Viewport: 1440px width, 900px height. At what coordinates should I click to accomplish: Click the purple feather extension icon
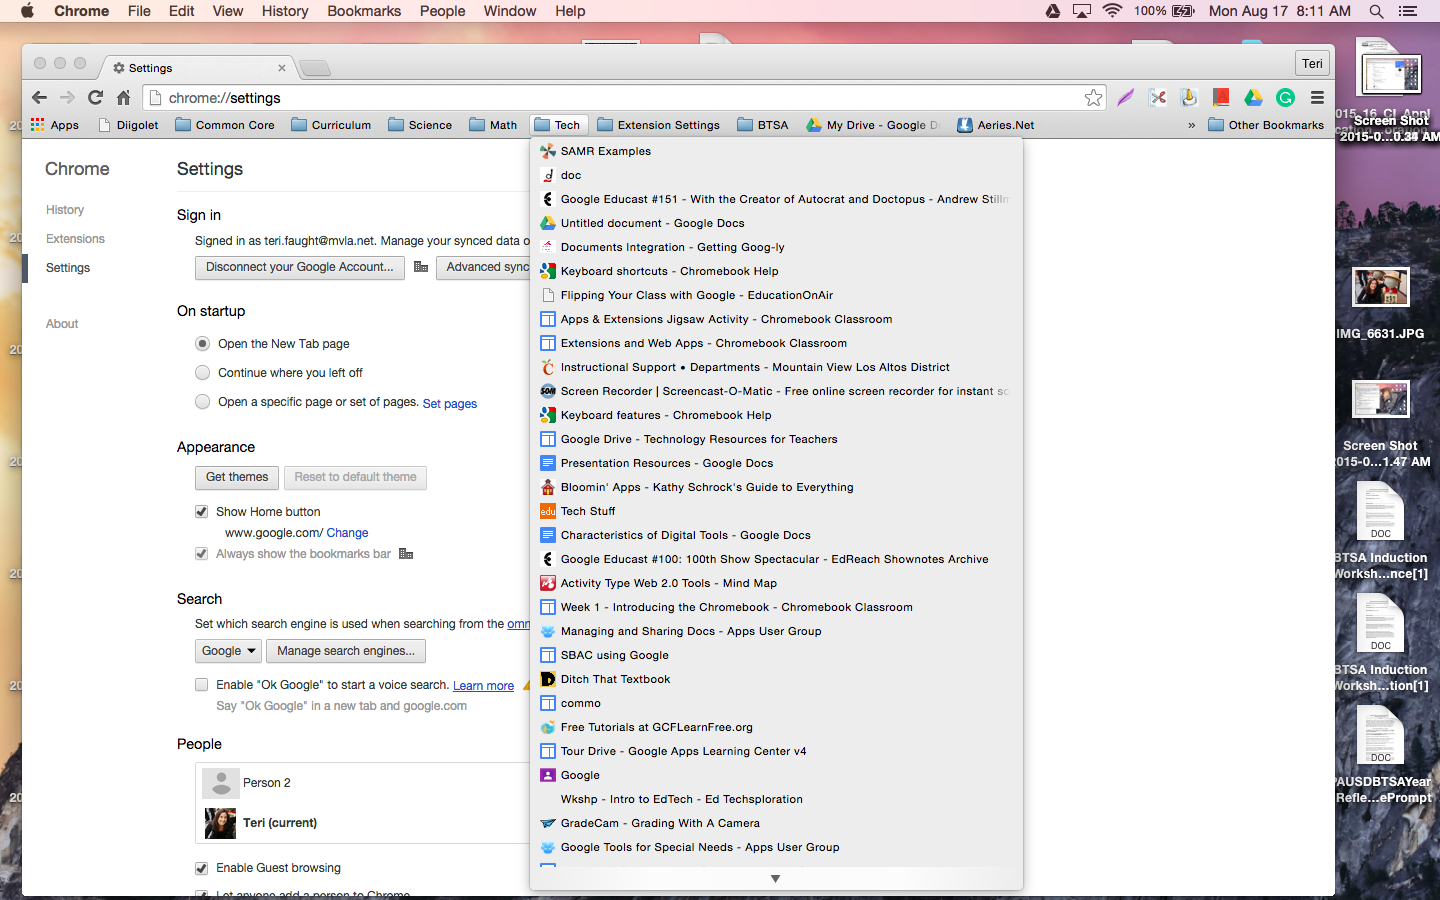(x=1125, y=97)
